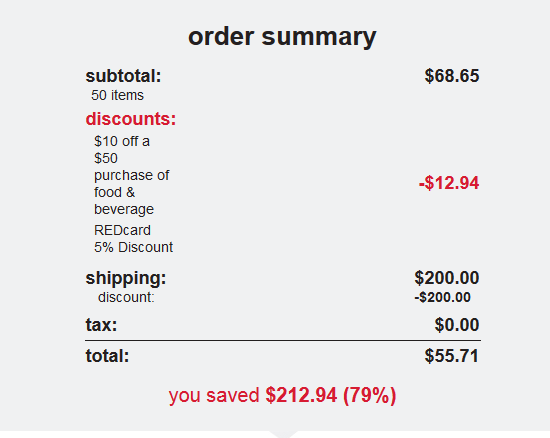The height and width of the screenshot is (438, 550).
Task: Click the $200.00 shipping cost
Action: [x=447, y=278]
